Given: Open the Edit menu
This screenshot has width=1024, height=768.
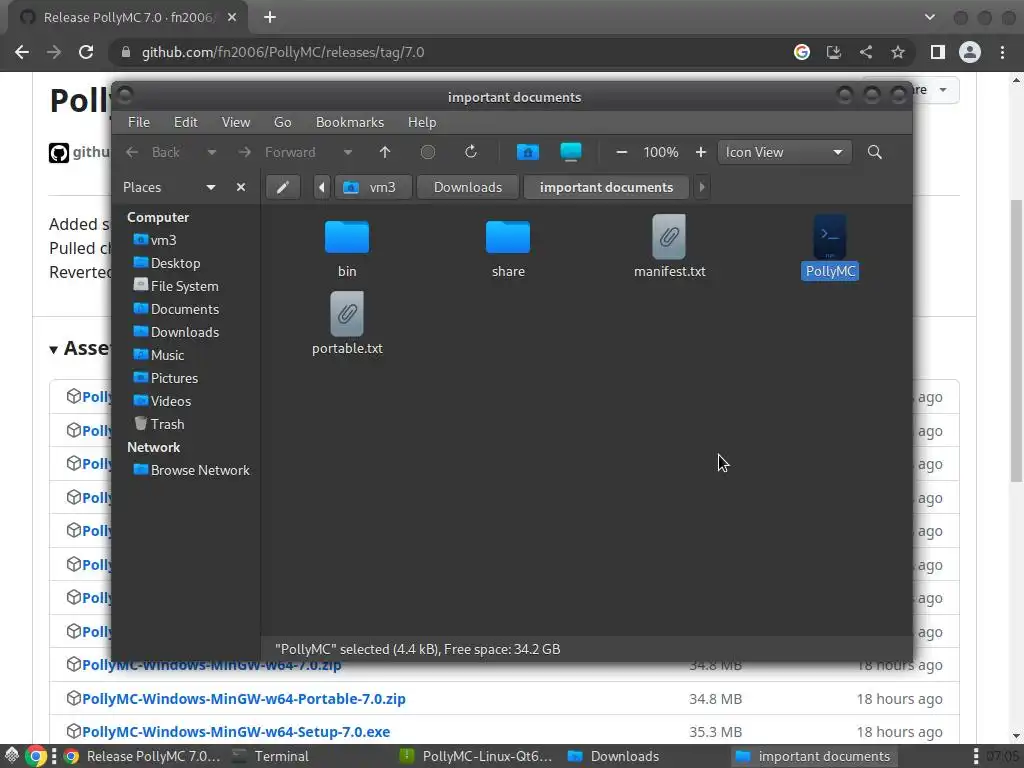Looking at the screenshot, I should coord(185,122).
